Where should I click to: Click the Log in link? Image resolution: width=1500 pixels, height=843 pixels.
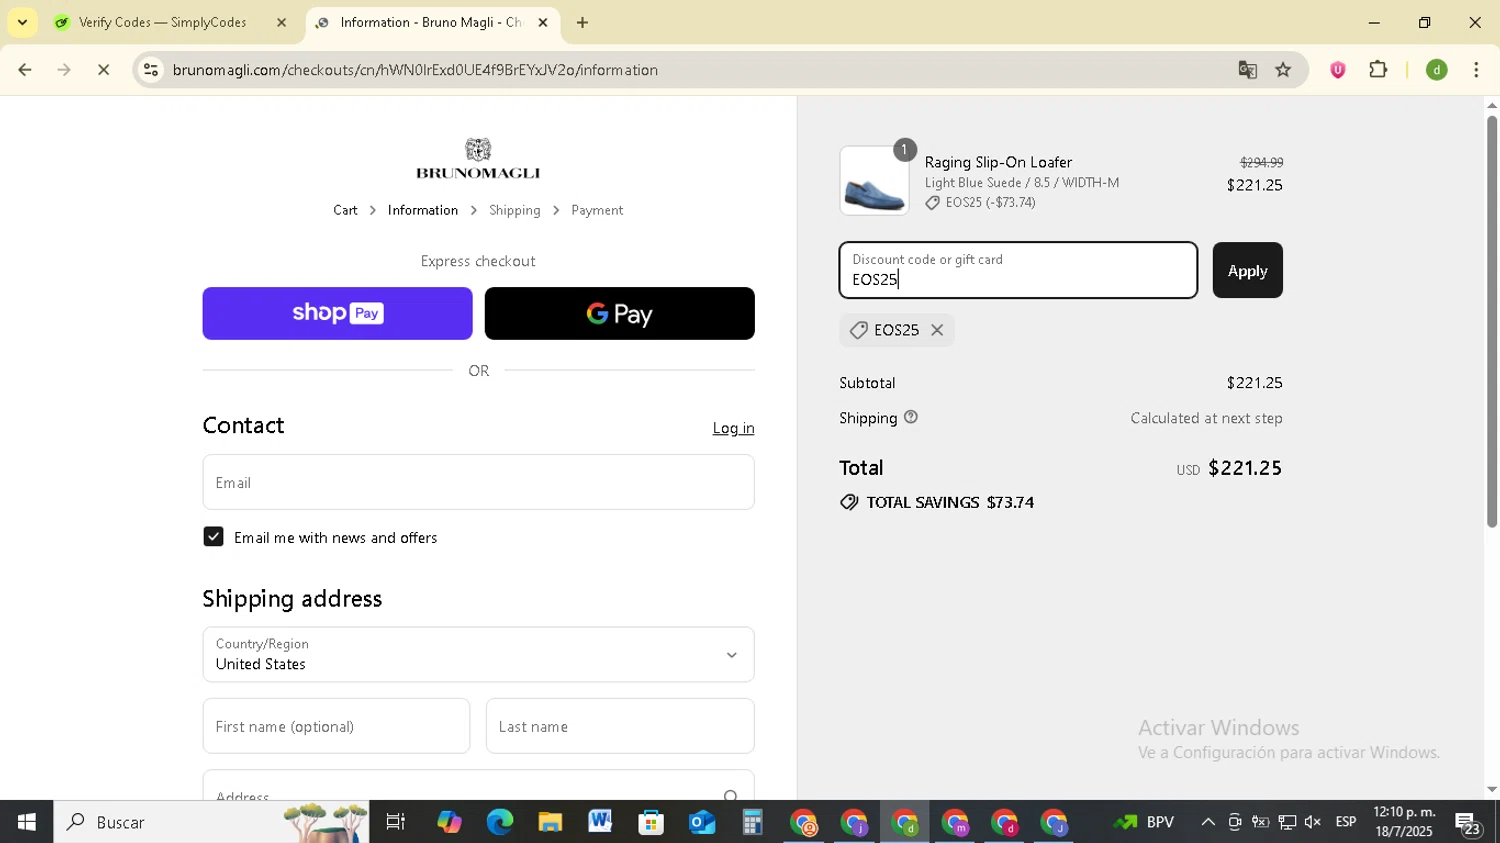point(733,428)
